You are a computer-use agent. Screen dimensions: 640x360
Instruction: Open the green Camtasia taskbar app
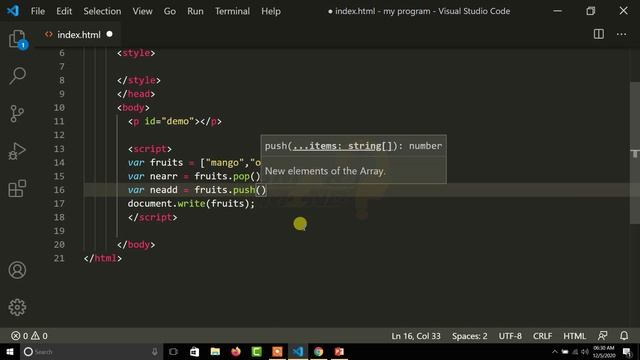tap(257, 351)
